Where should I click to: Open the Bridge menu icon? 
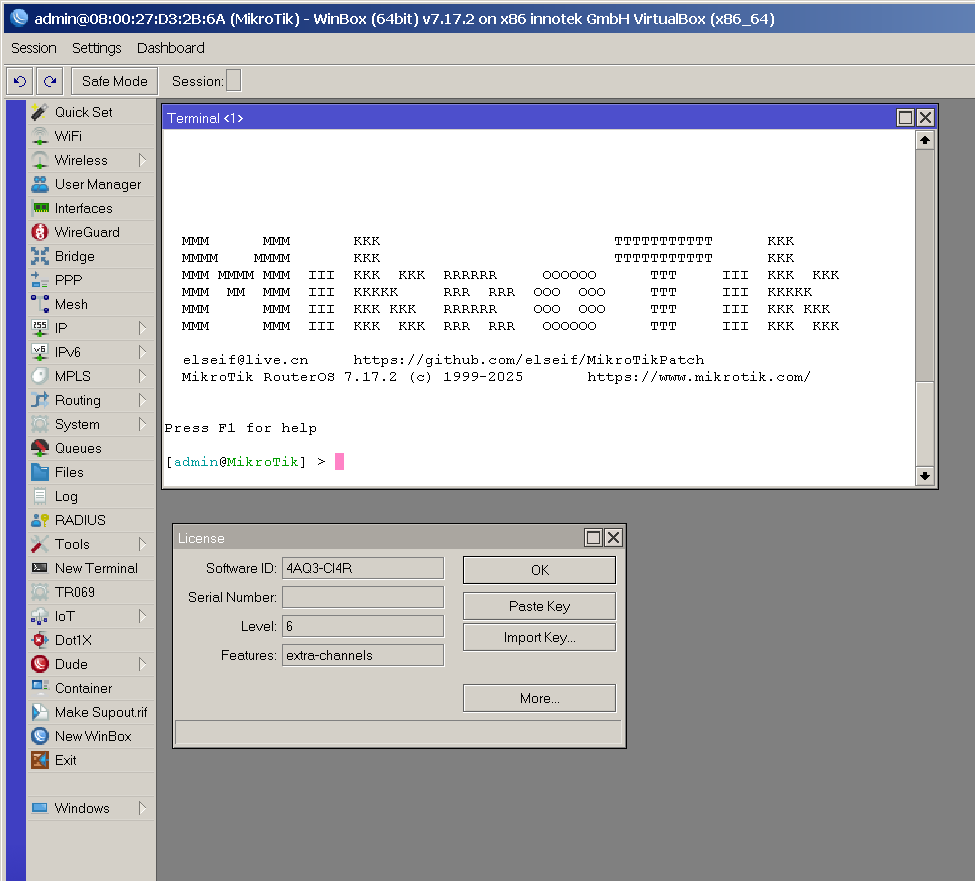tap(40, 256)
